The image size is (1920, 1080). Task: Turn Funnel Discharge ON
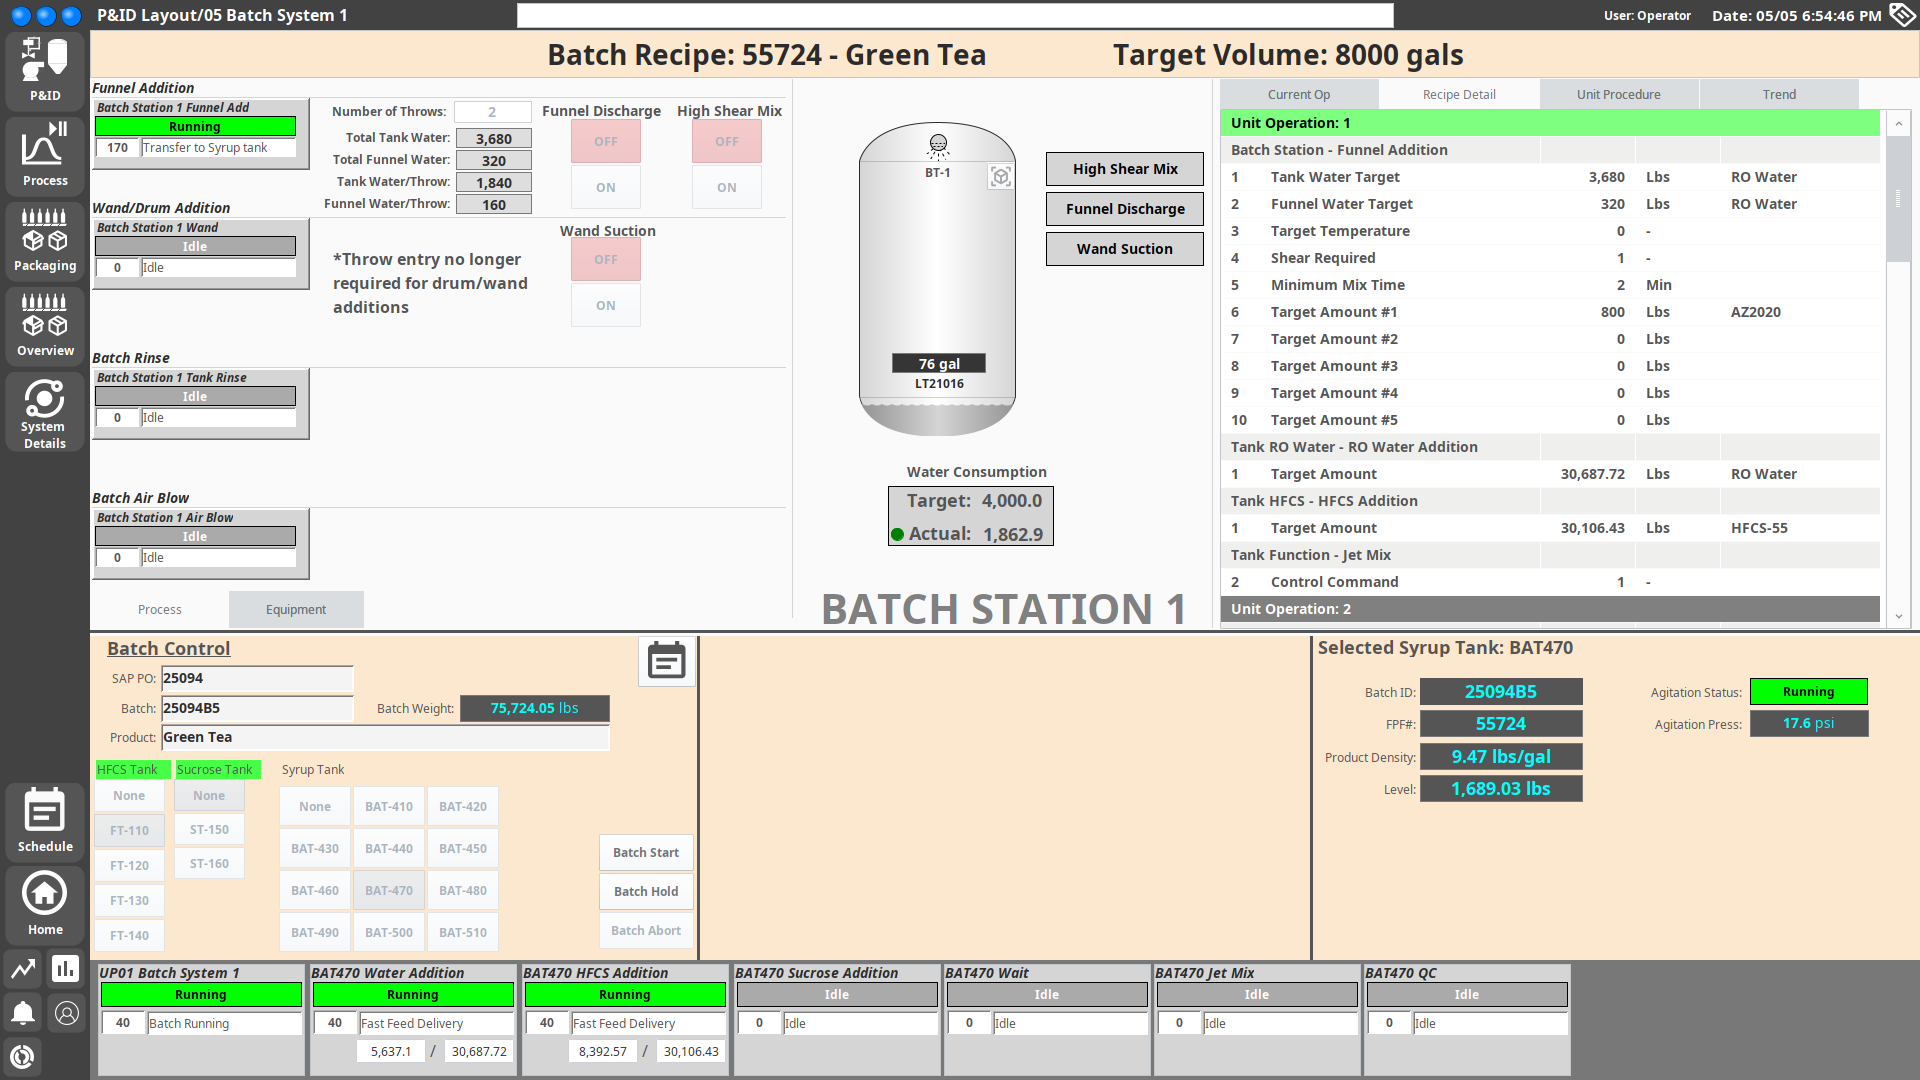coord(606,188)
